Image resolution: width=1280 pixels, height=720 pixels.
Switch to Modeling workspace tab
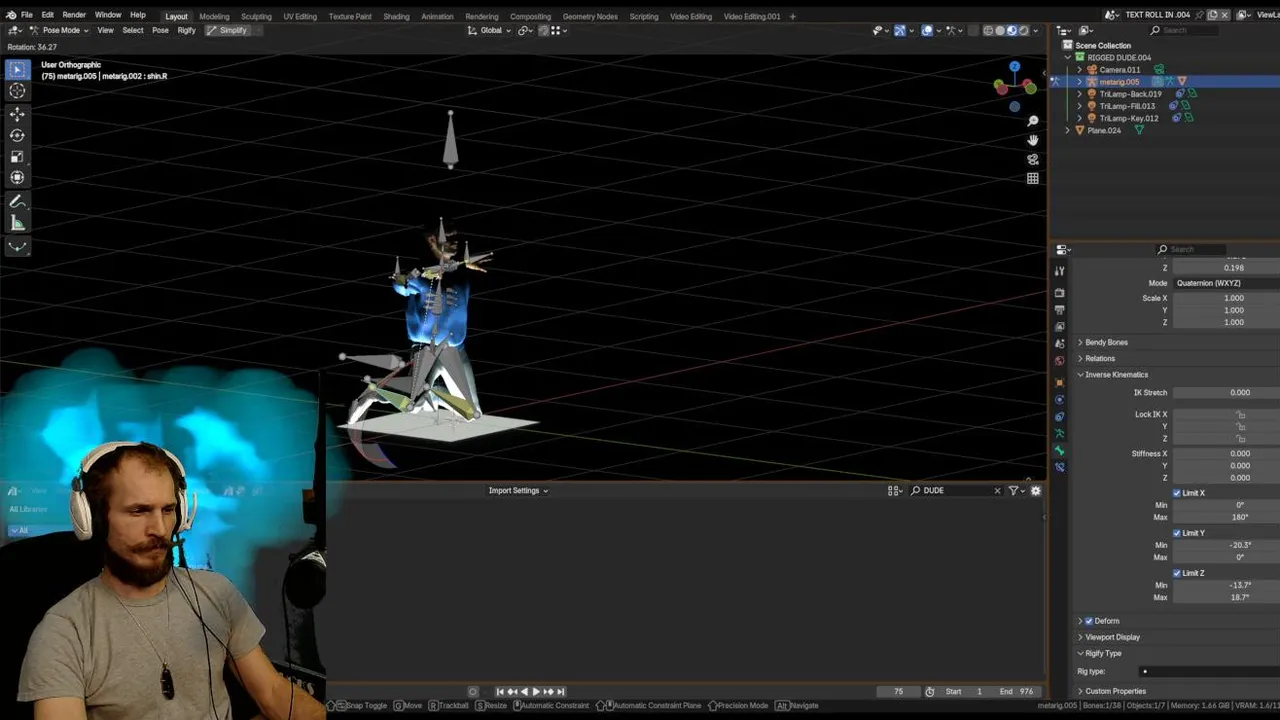tap(214, 16)
